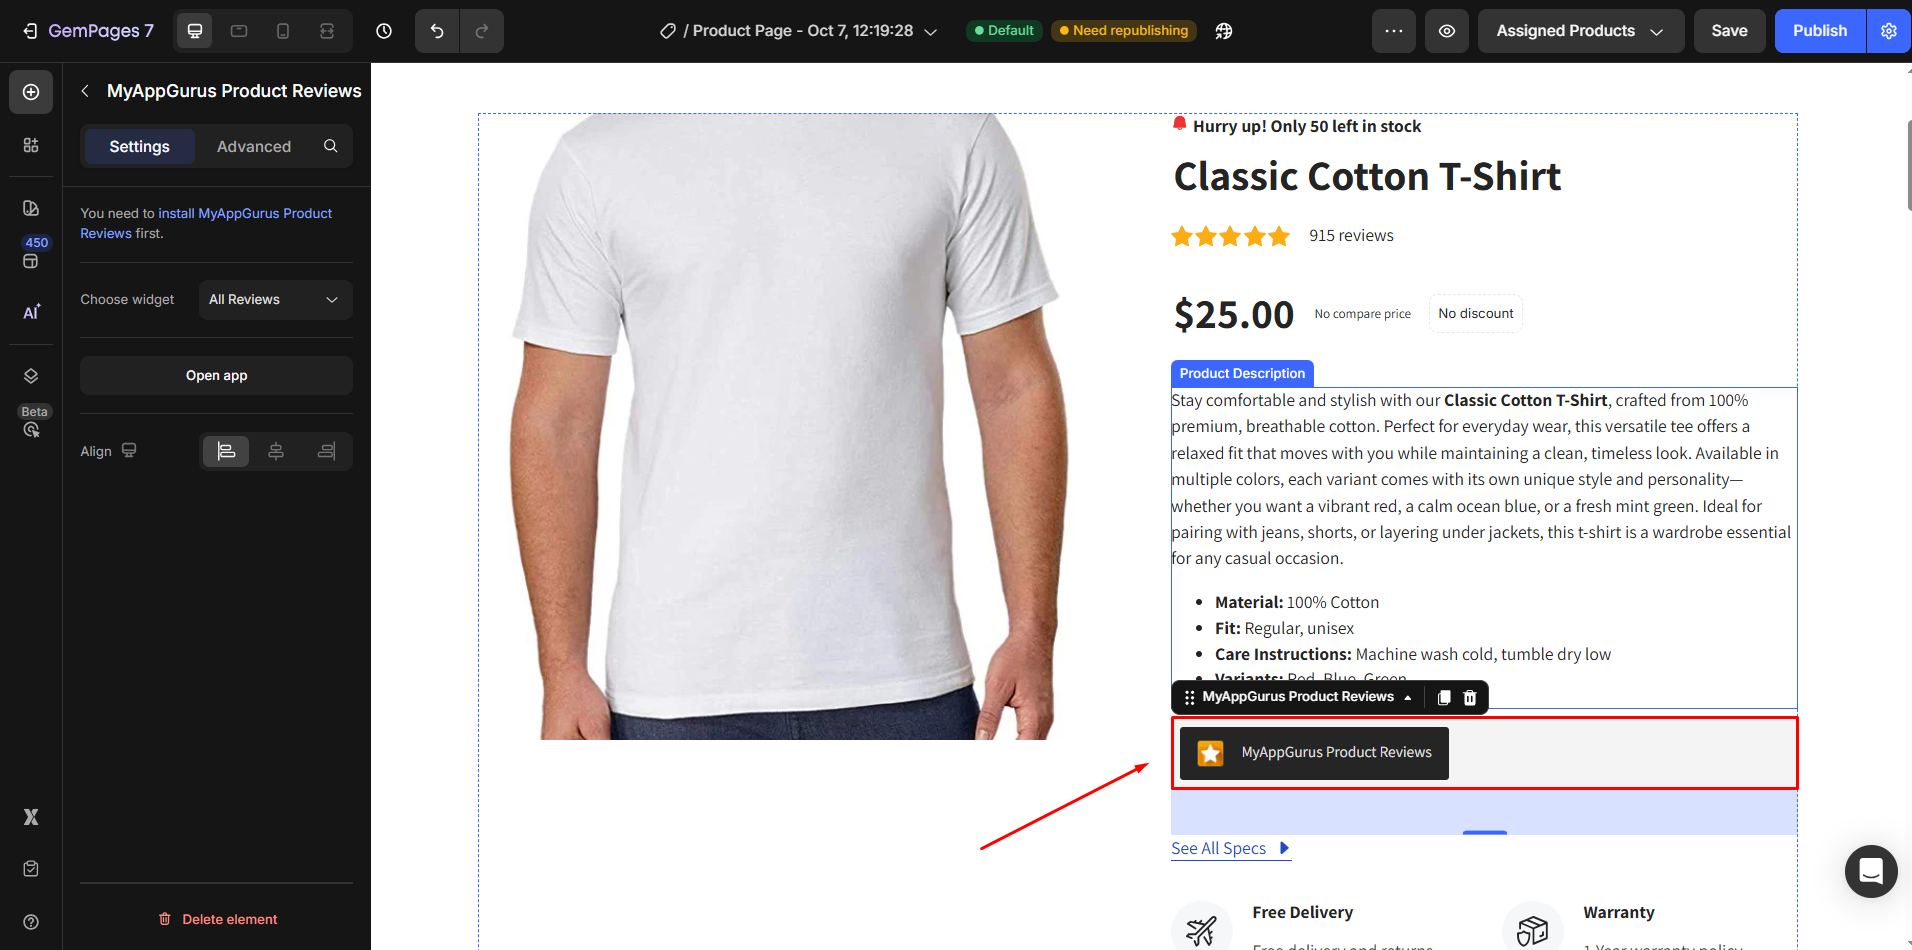The width and height of the screenshot is (1912, 950).
Task: Set alignment to center
Action: [276, 451]
